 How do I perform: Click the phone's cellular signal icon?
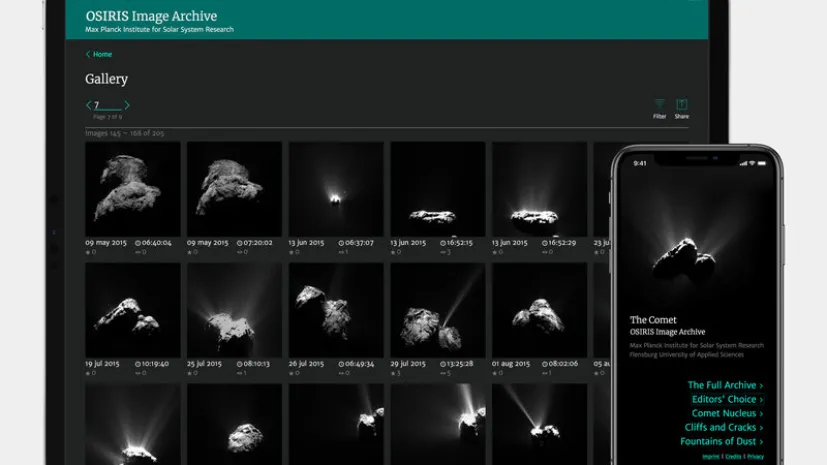[743, 163]
